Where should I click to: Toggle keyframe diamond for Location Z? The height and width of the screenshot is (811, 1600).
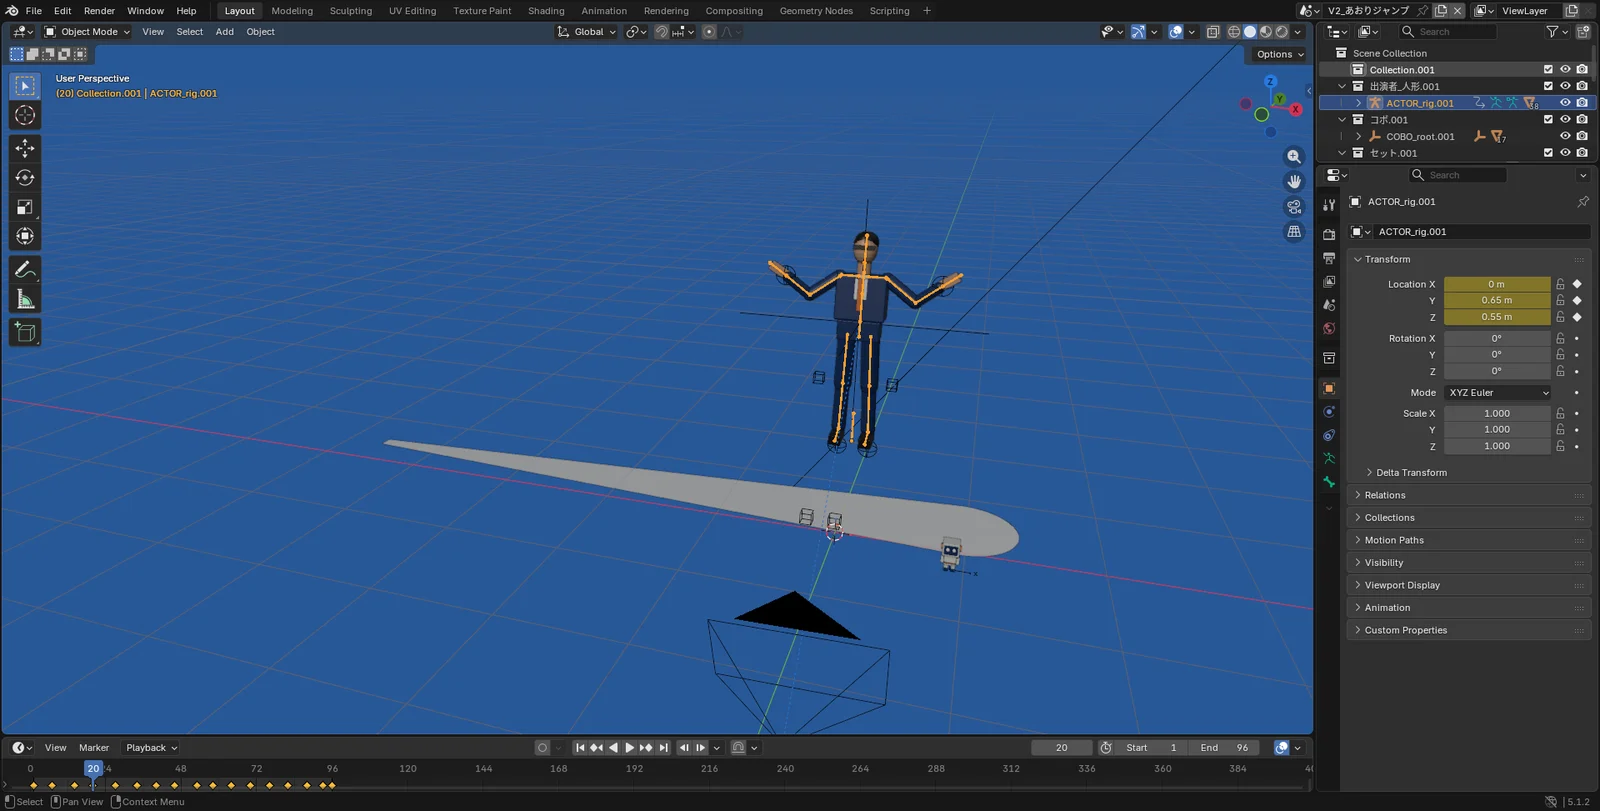coord(1577,317)
